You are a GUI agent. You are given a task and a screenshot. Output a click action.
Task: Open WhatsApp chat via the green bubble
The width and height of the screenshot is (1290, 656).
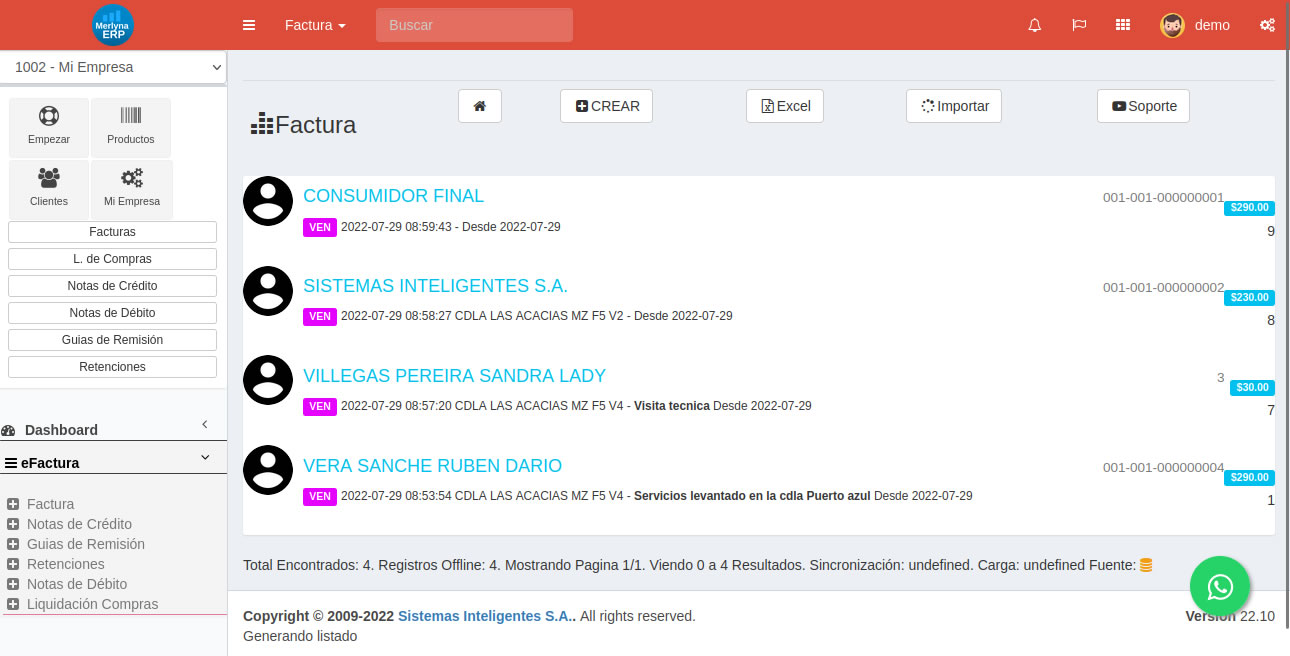tap(1219, 586)
